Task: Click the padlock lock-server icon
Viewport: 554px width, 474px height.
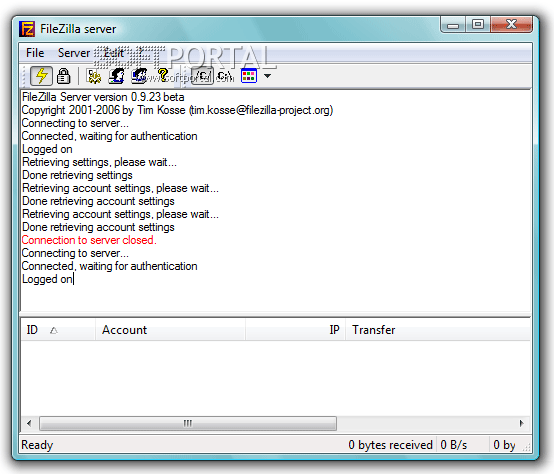Action: pos(64,76)
